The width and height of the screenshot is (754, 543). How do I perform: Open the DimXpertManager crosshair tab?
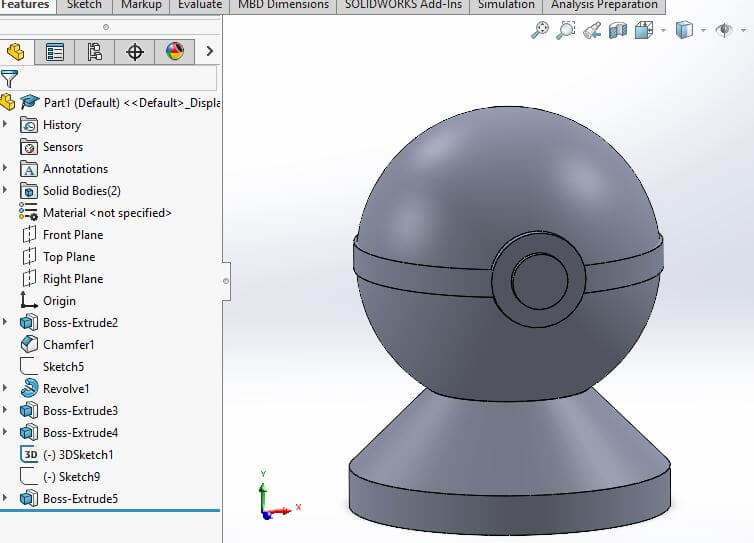tap(135, 51)
